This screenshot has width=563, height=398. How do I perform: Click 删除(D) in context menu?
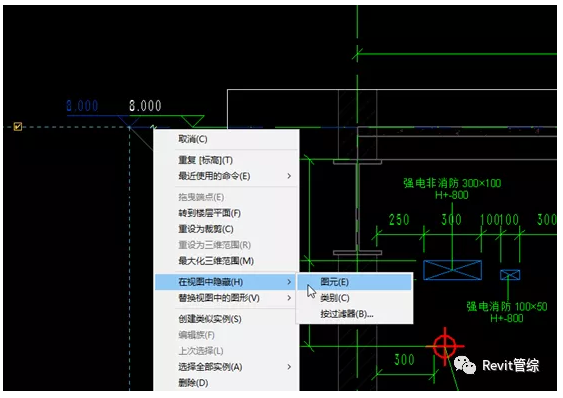[226, 383]
